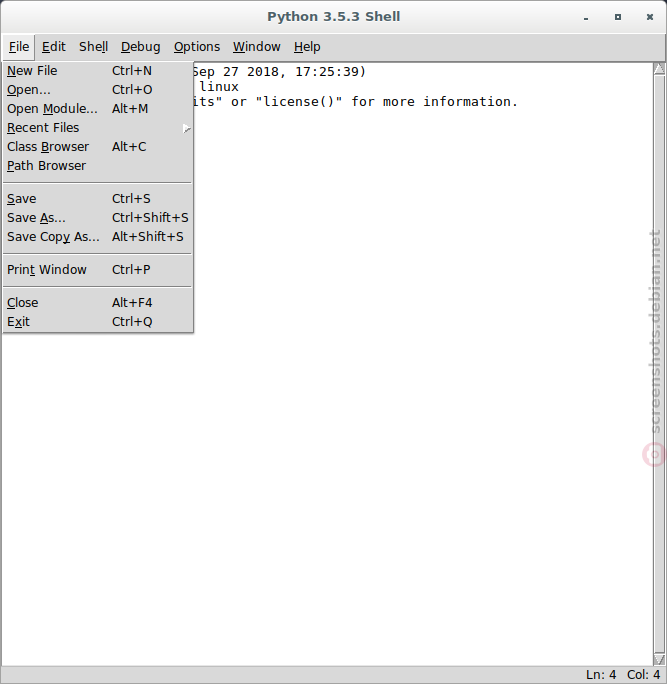Click the word 'linux' in shell
The height and width of the screenshot is (684, 667).
[219, 87]
